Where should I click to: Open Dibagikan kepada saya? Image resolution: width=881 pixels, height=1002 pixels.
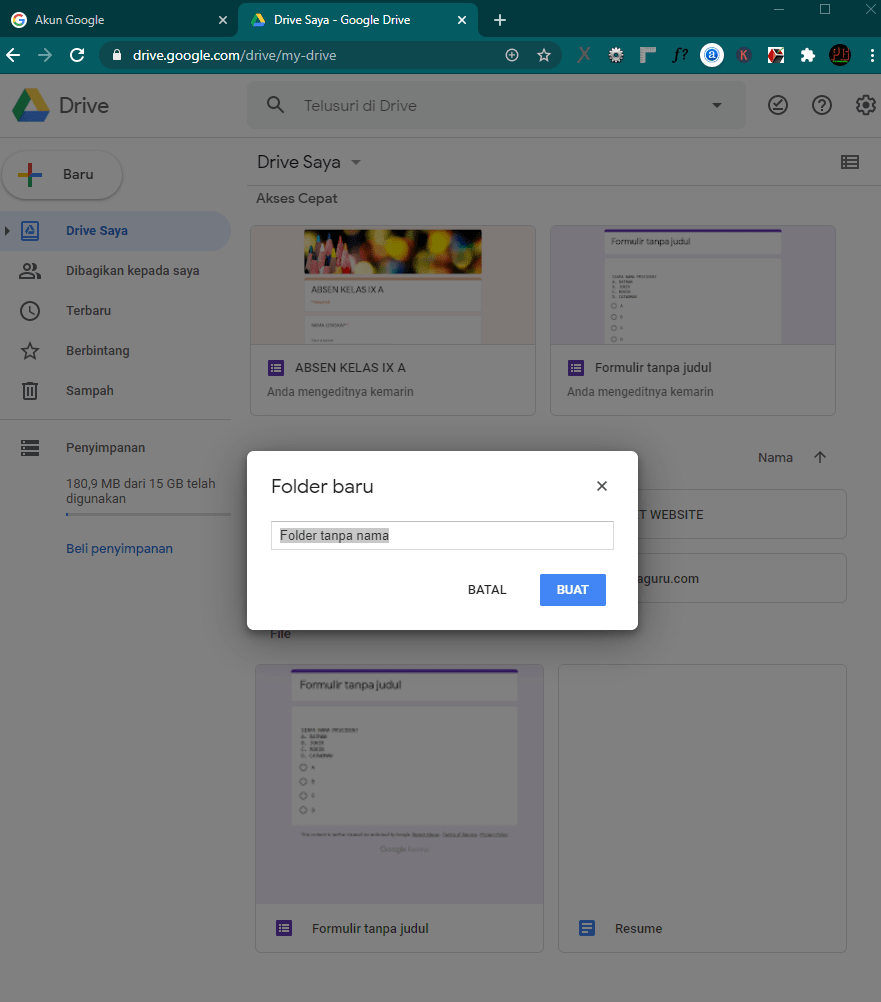tap(116, 271)
